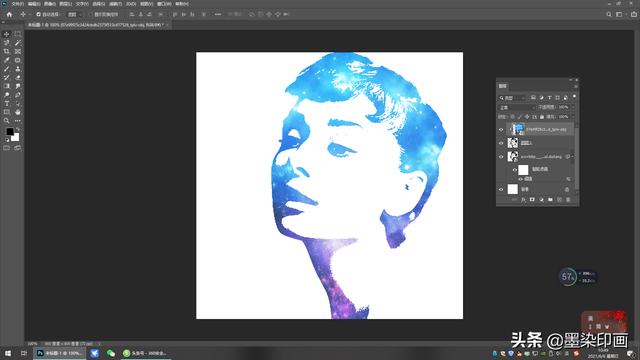Open the Edit Toolbar three-dots button

click(x=18, y=121)
